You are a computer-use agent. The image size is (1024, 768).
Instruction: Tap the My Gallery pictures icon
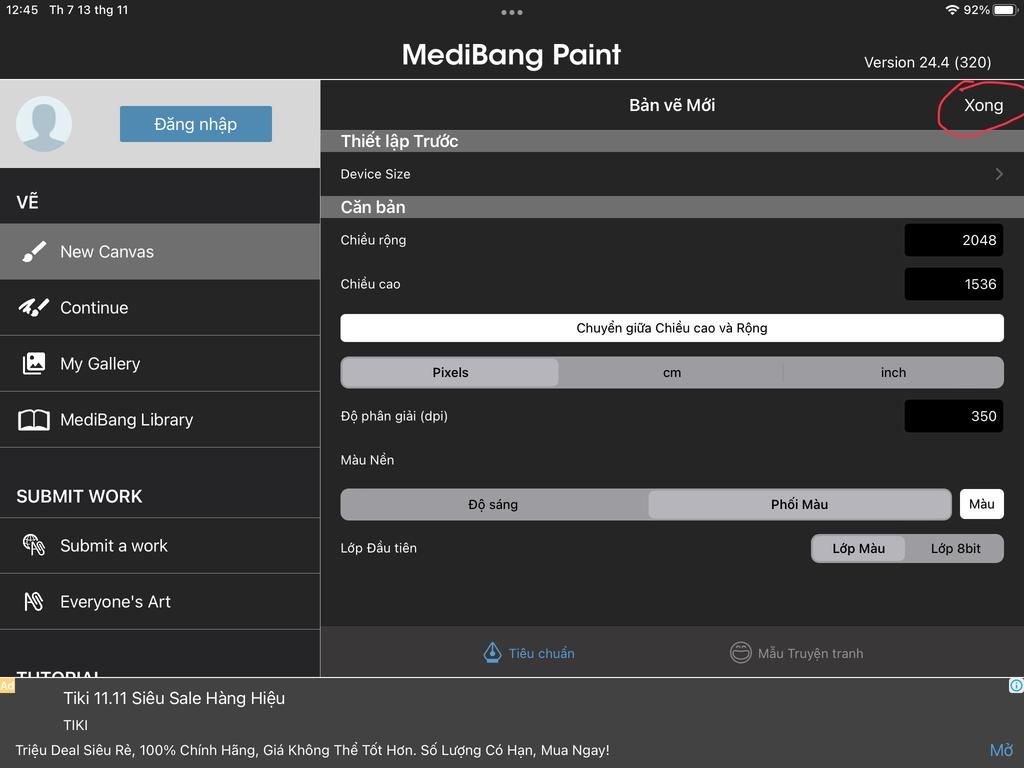click(34, 364)
